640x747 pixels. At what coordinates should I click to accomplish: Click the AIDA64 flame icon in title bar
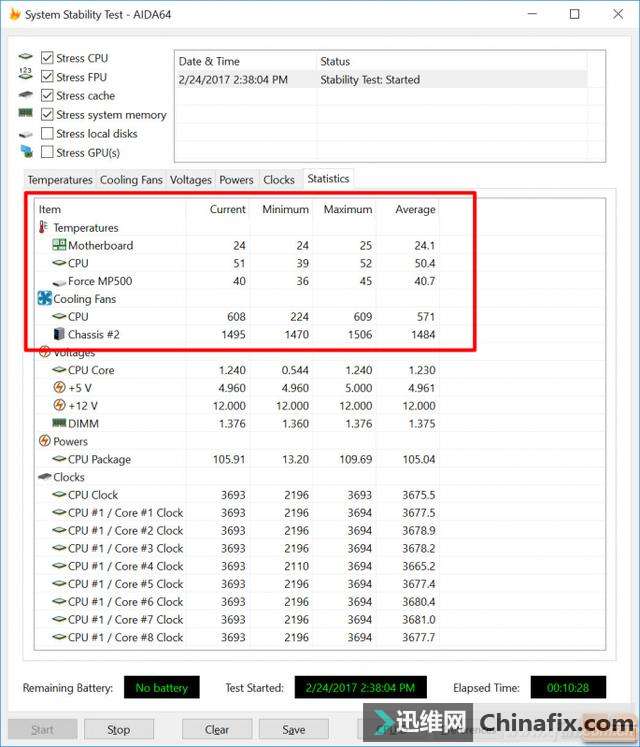pos(15,14)
